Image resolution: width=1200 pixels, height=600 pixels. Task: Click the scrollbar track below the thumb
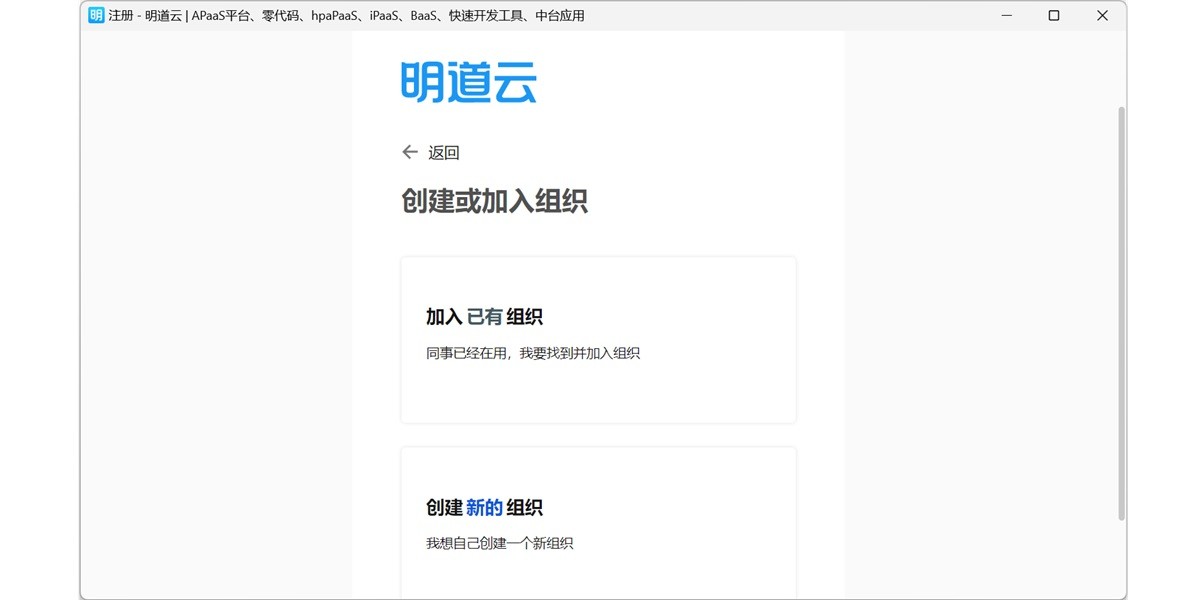click(x=1121, y=560)
